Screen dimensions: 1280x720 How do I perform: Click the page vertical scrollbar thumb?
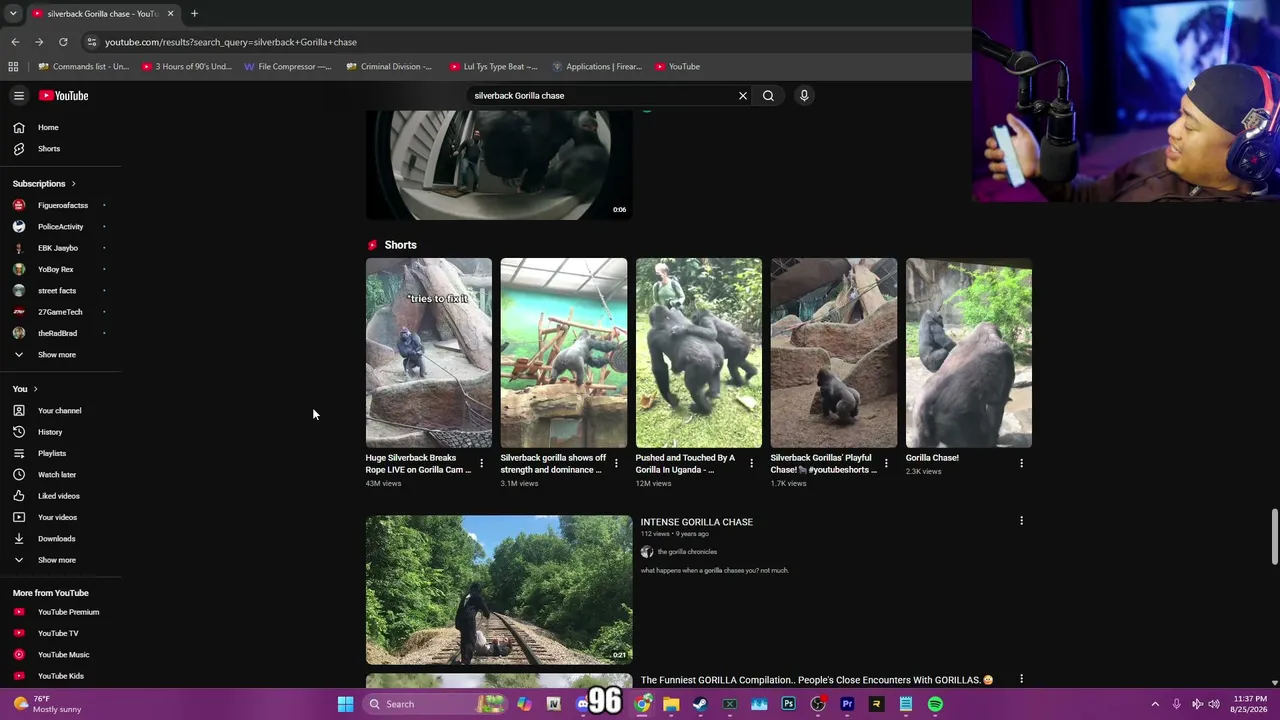coord(1274,538)
